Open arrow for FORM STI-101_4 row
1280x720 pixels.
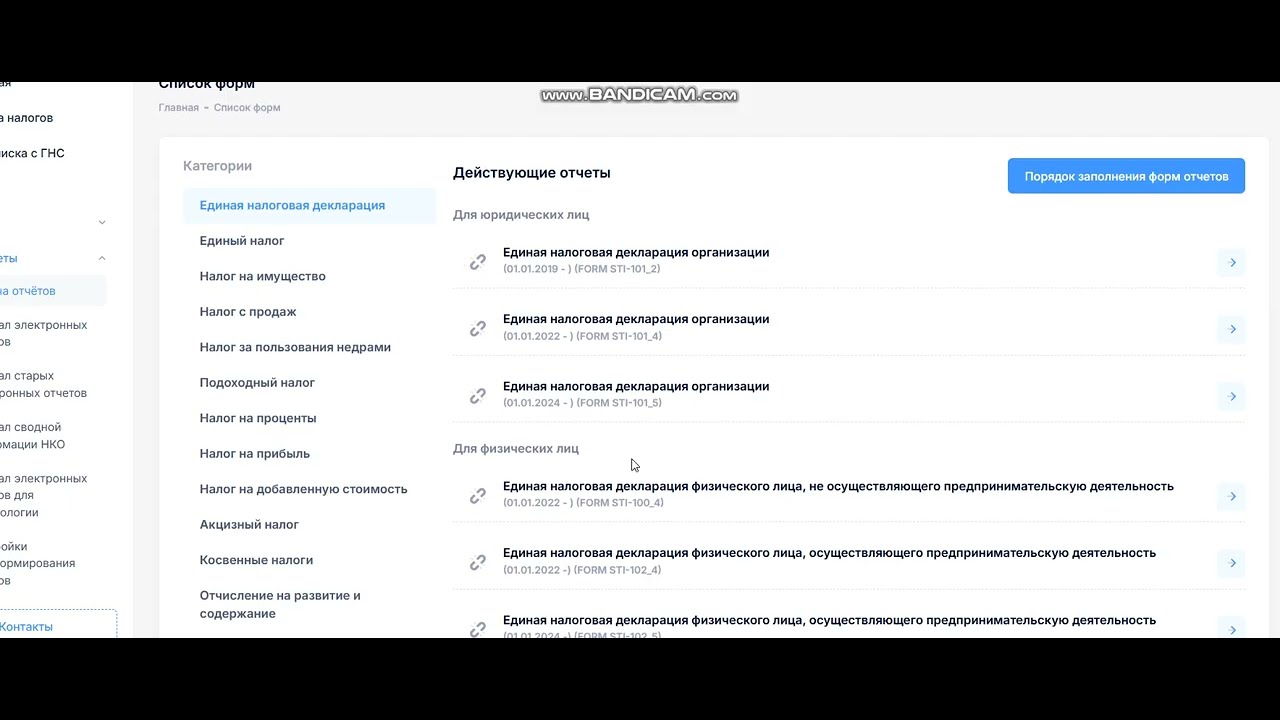pyautogui.click(x=1232, y=329)
